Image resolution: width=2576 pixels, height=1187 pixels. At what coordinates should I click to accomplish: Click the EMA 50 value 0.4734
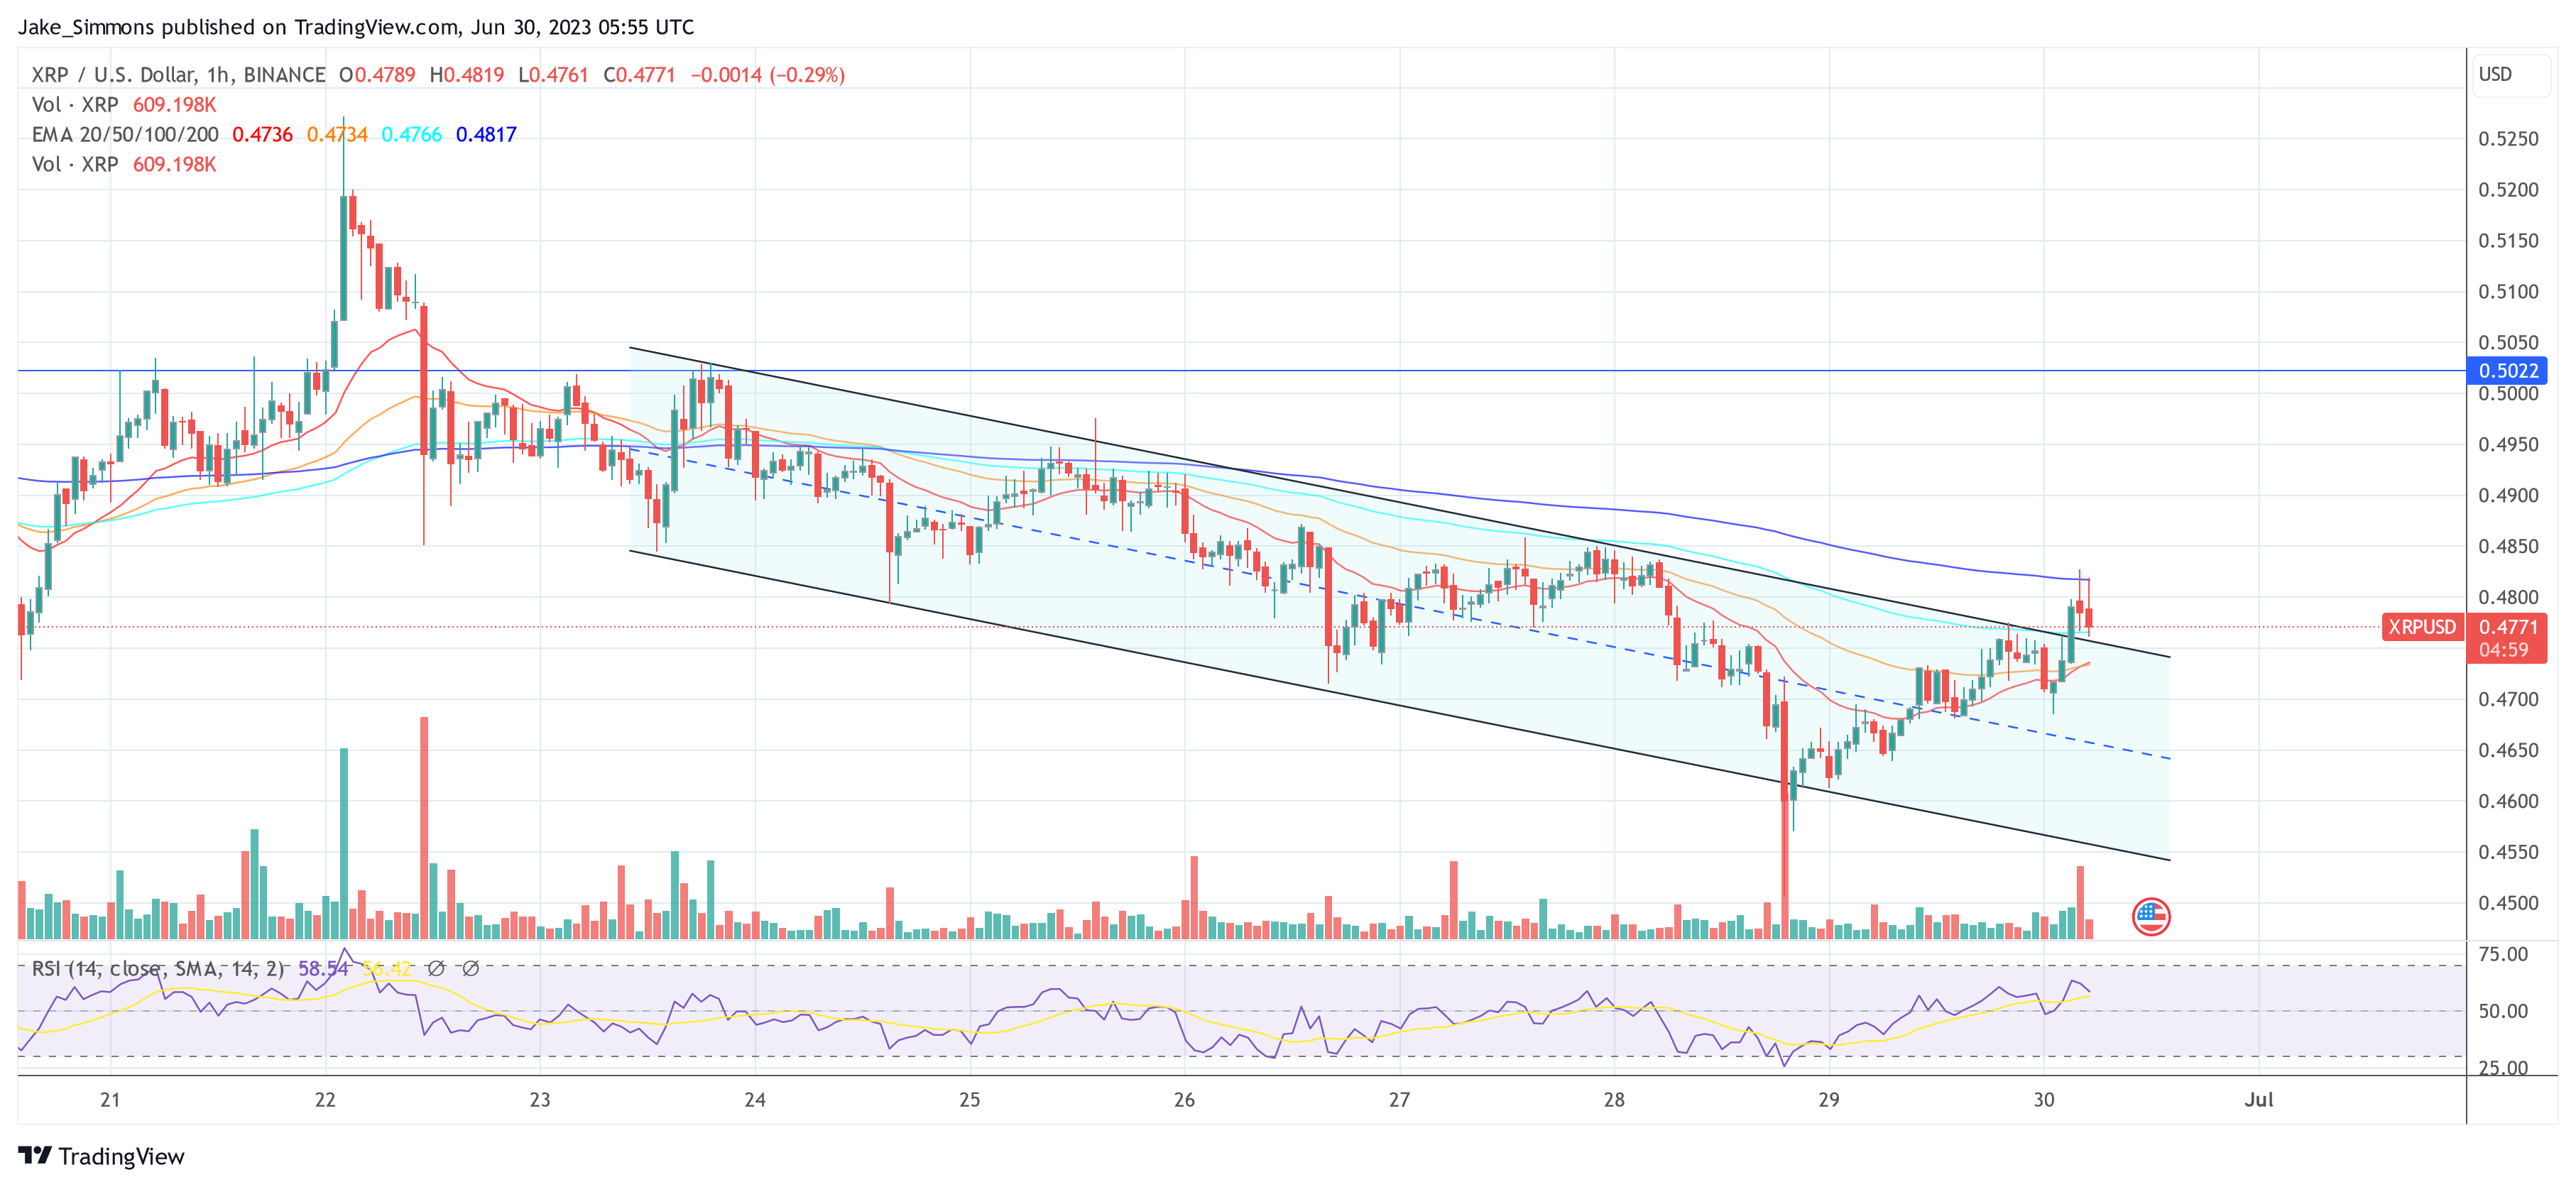[x=337, y=135]
